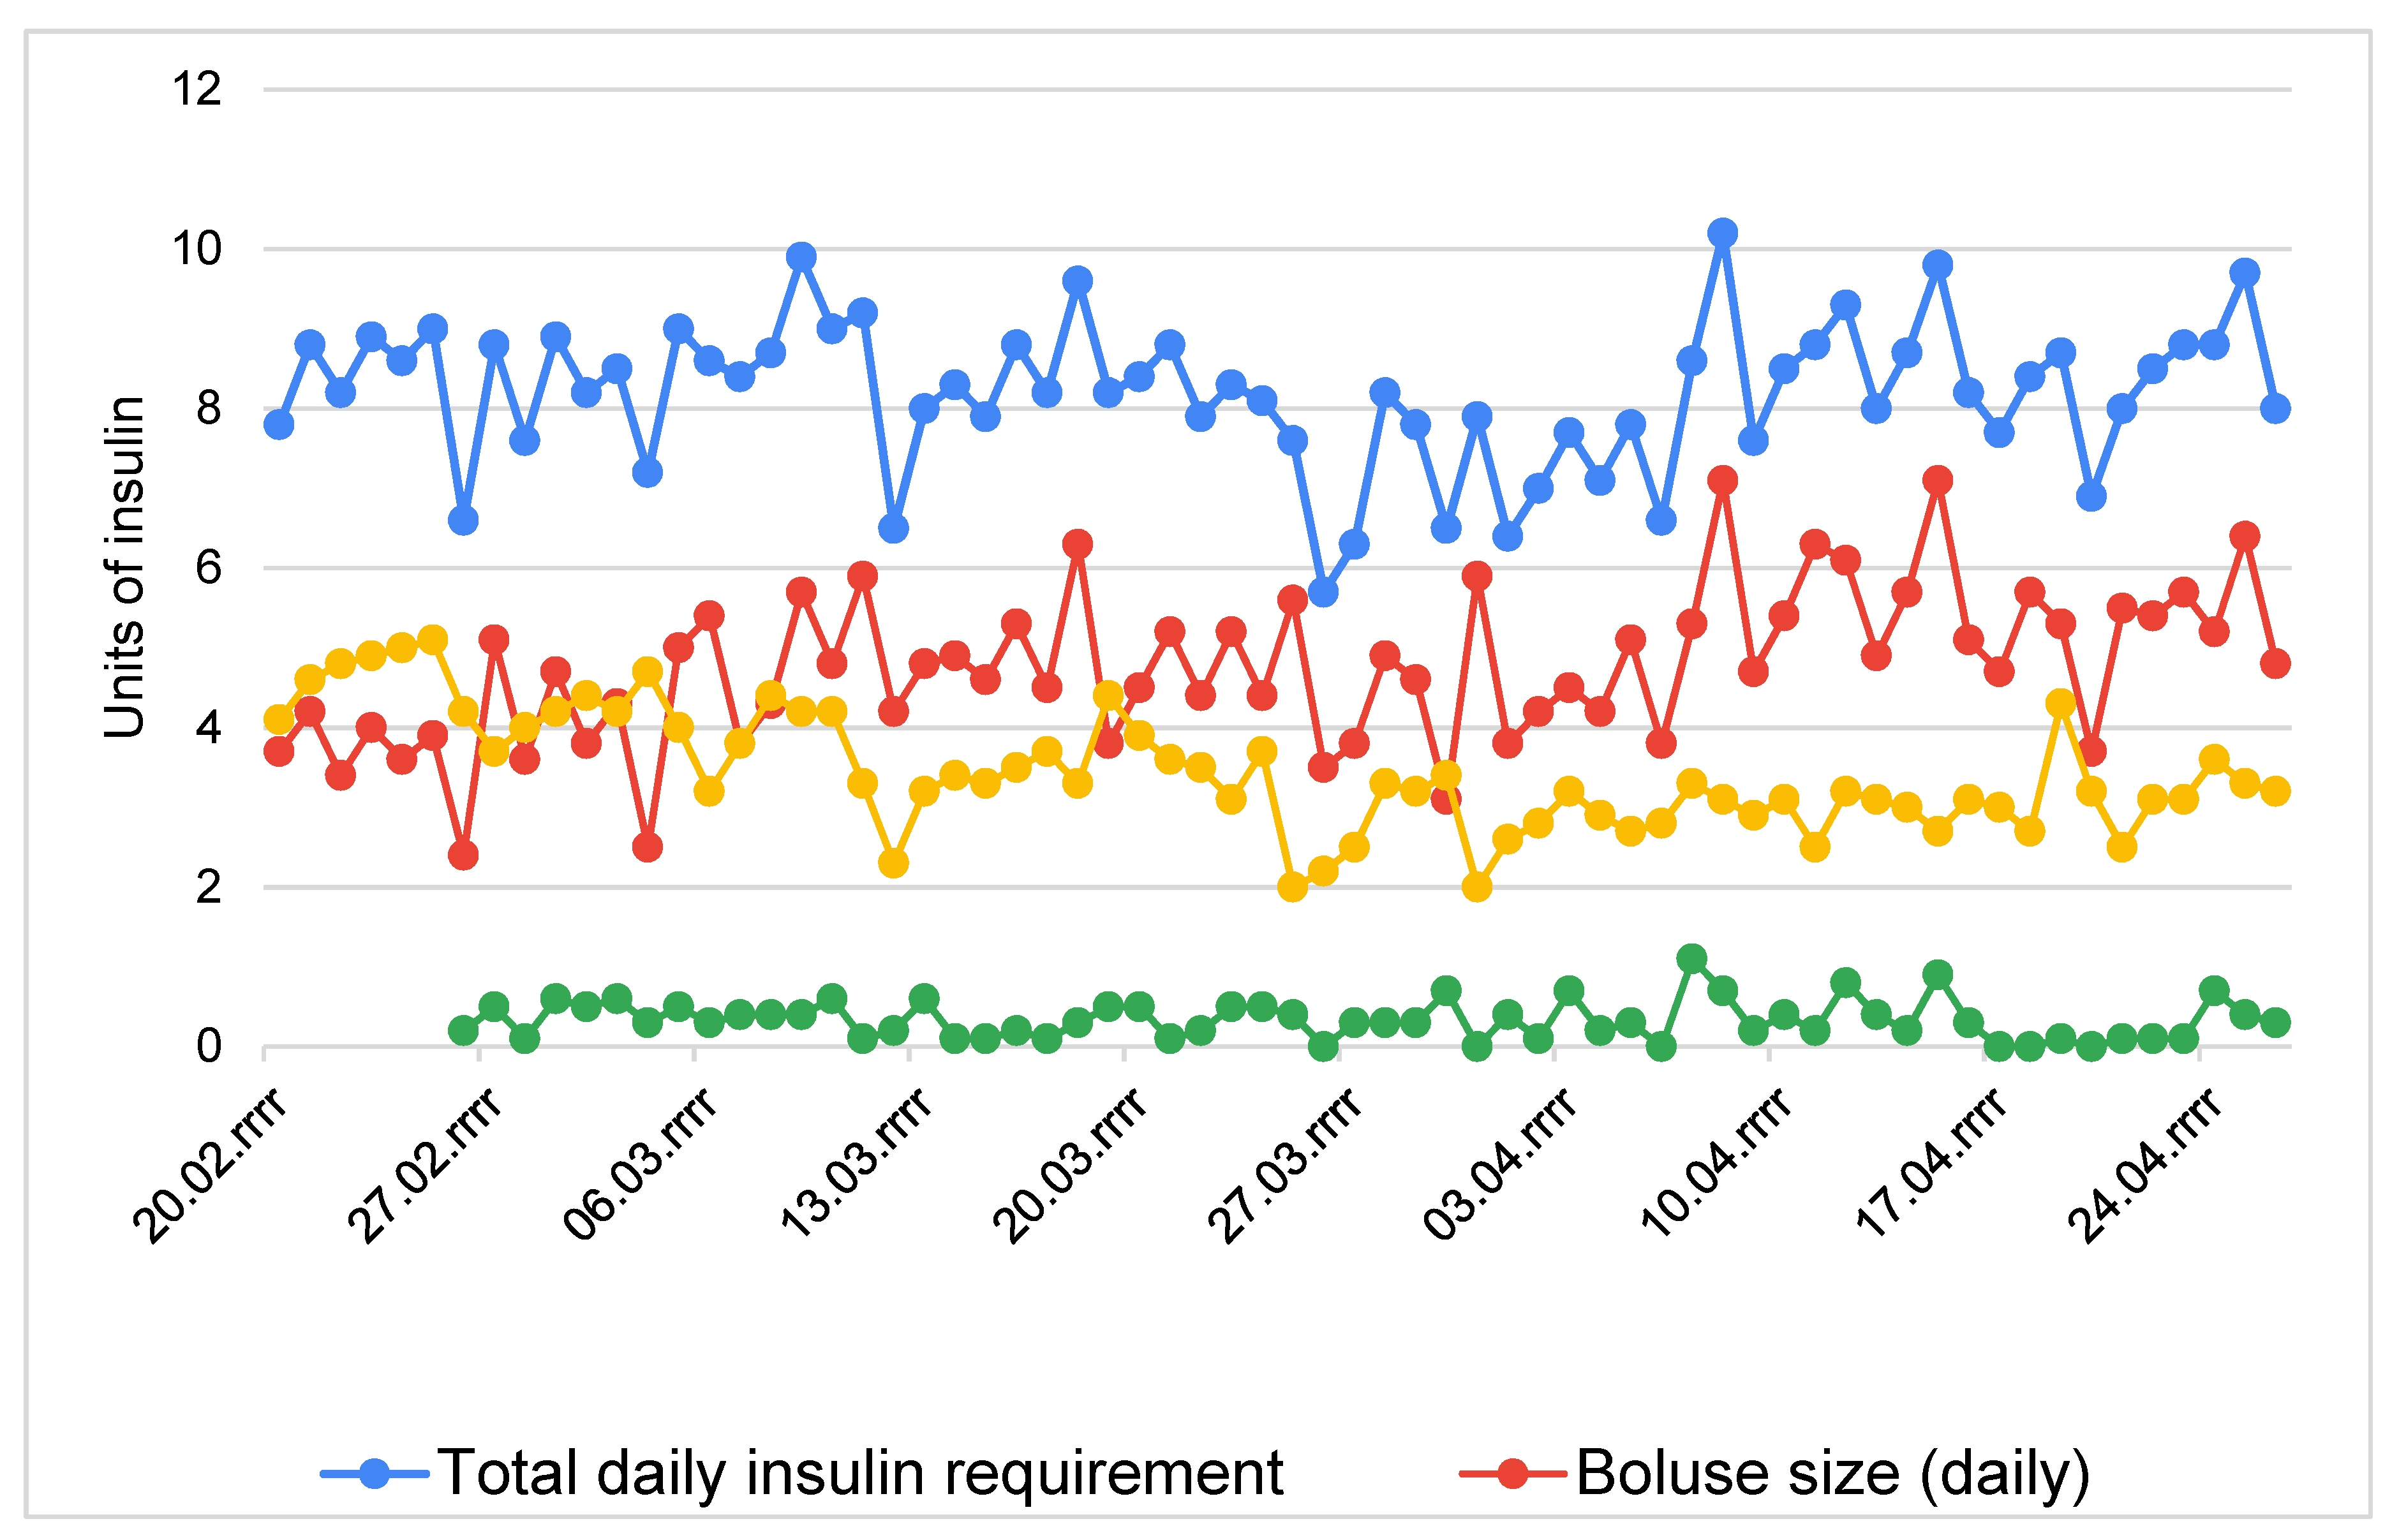
Task: Click the first blue data point on the left
Action: coord(279,424)
